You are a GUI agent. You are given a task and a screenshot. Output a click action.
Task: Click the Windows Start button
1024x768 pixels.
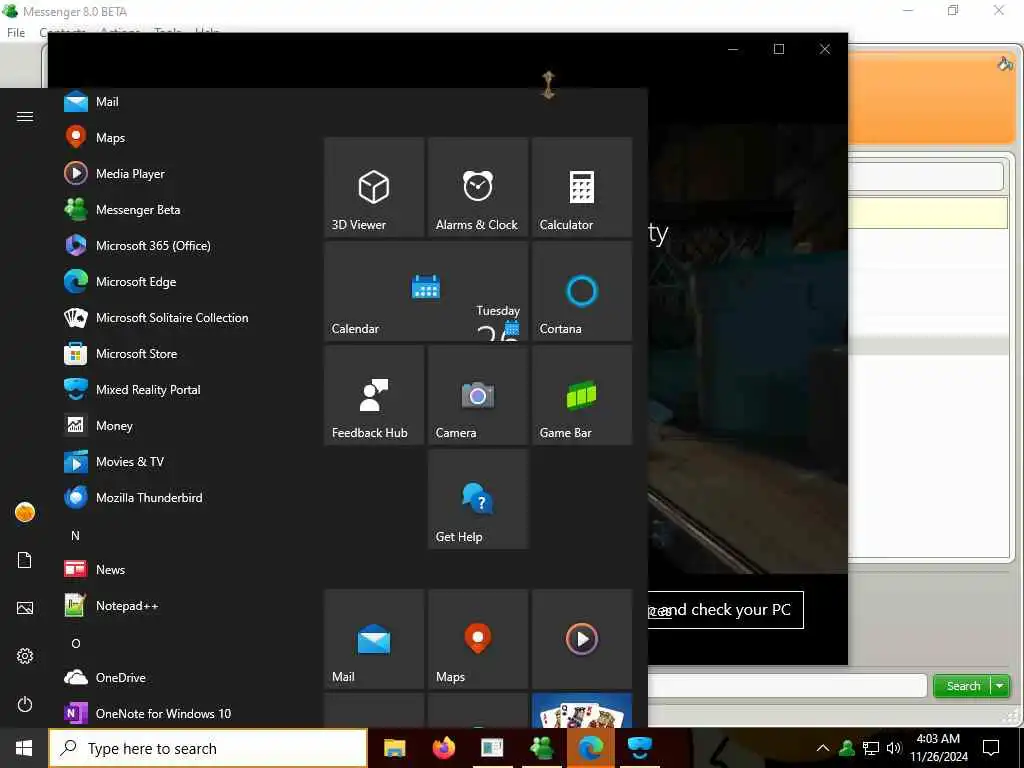click(x=24, y=748)
